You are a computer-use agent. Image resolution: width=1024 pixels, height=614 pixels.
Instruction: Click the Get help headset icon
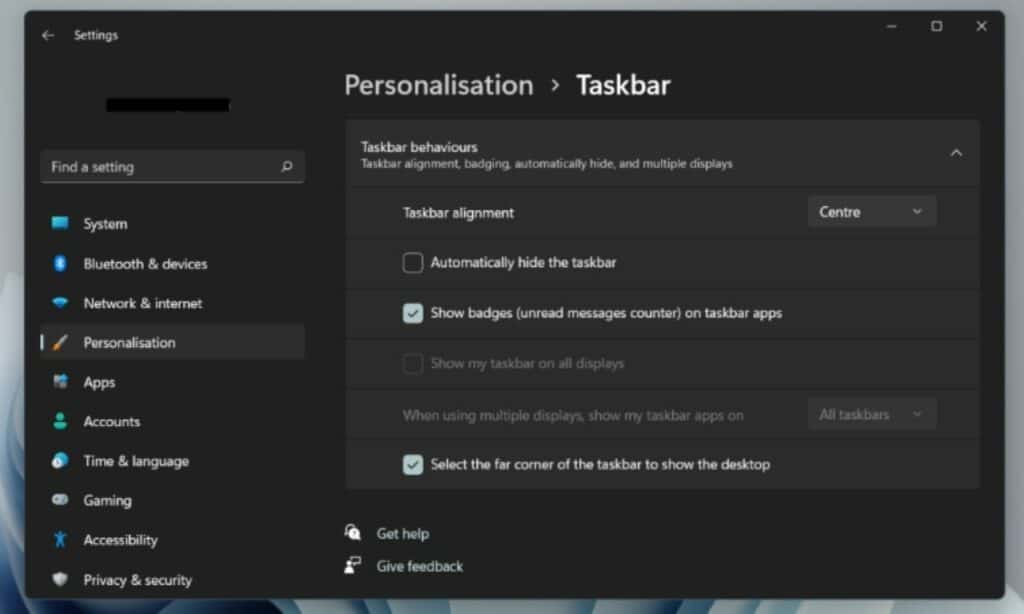point(353,532)
